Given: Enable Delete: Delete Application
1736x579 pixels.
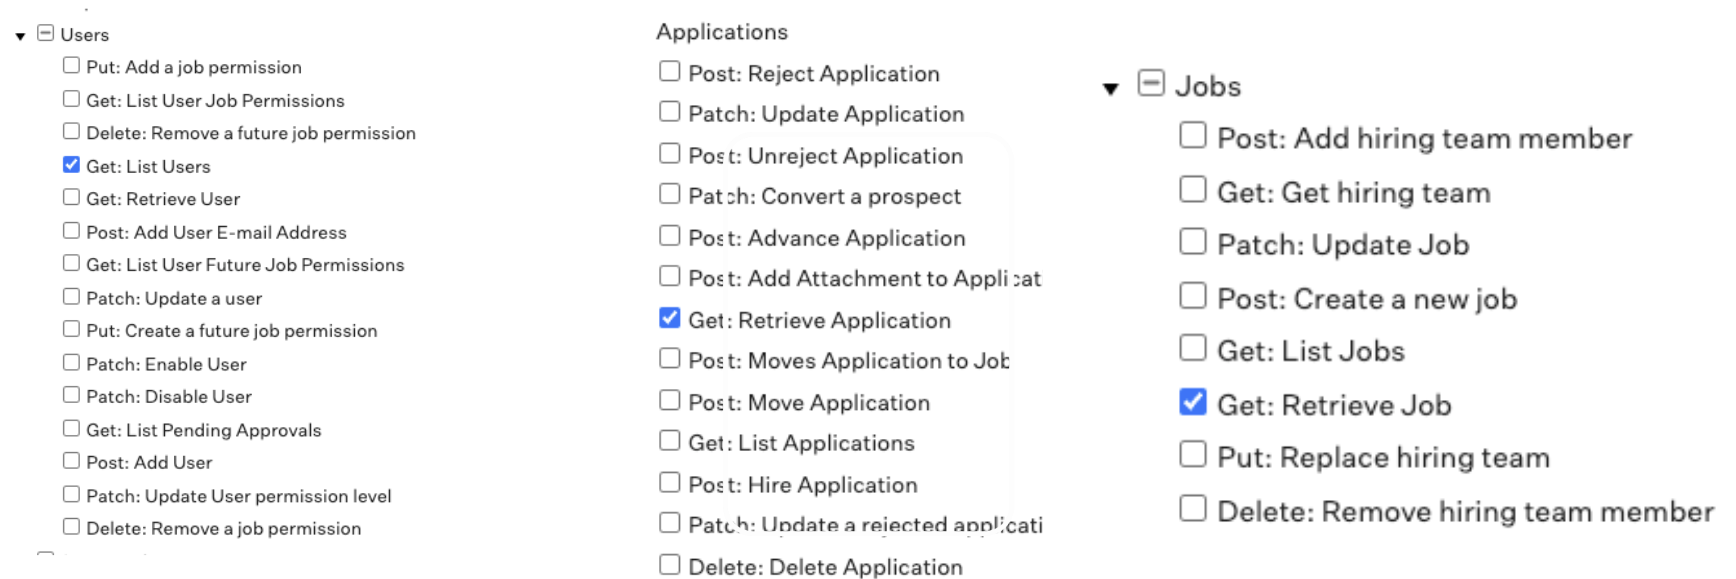Looking at the screenshot, I should click(670, 565).
